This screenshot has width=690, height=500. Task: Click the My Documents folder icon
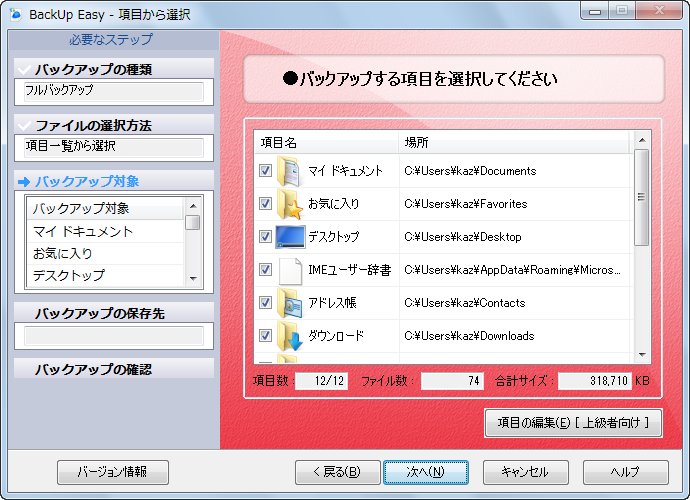[289, 171]
